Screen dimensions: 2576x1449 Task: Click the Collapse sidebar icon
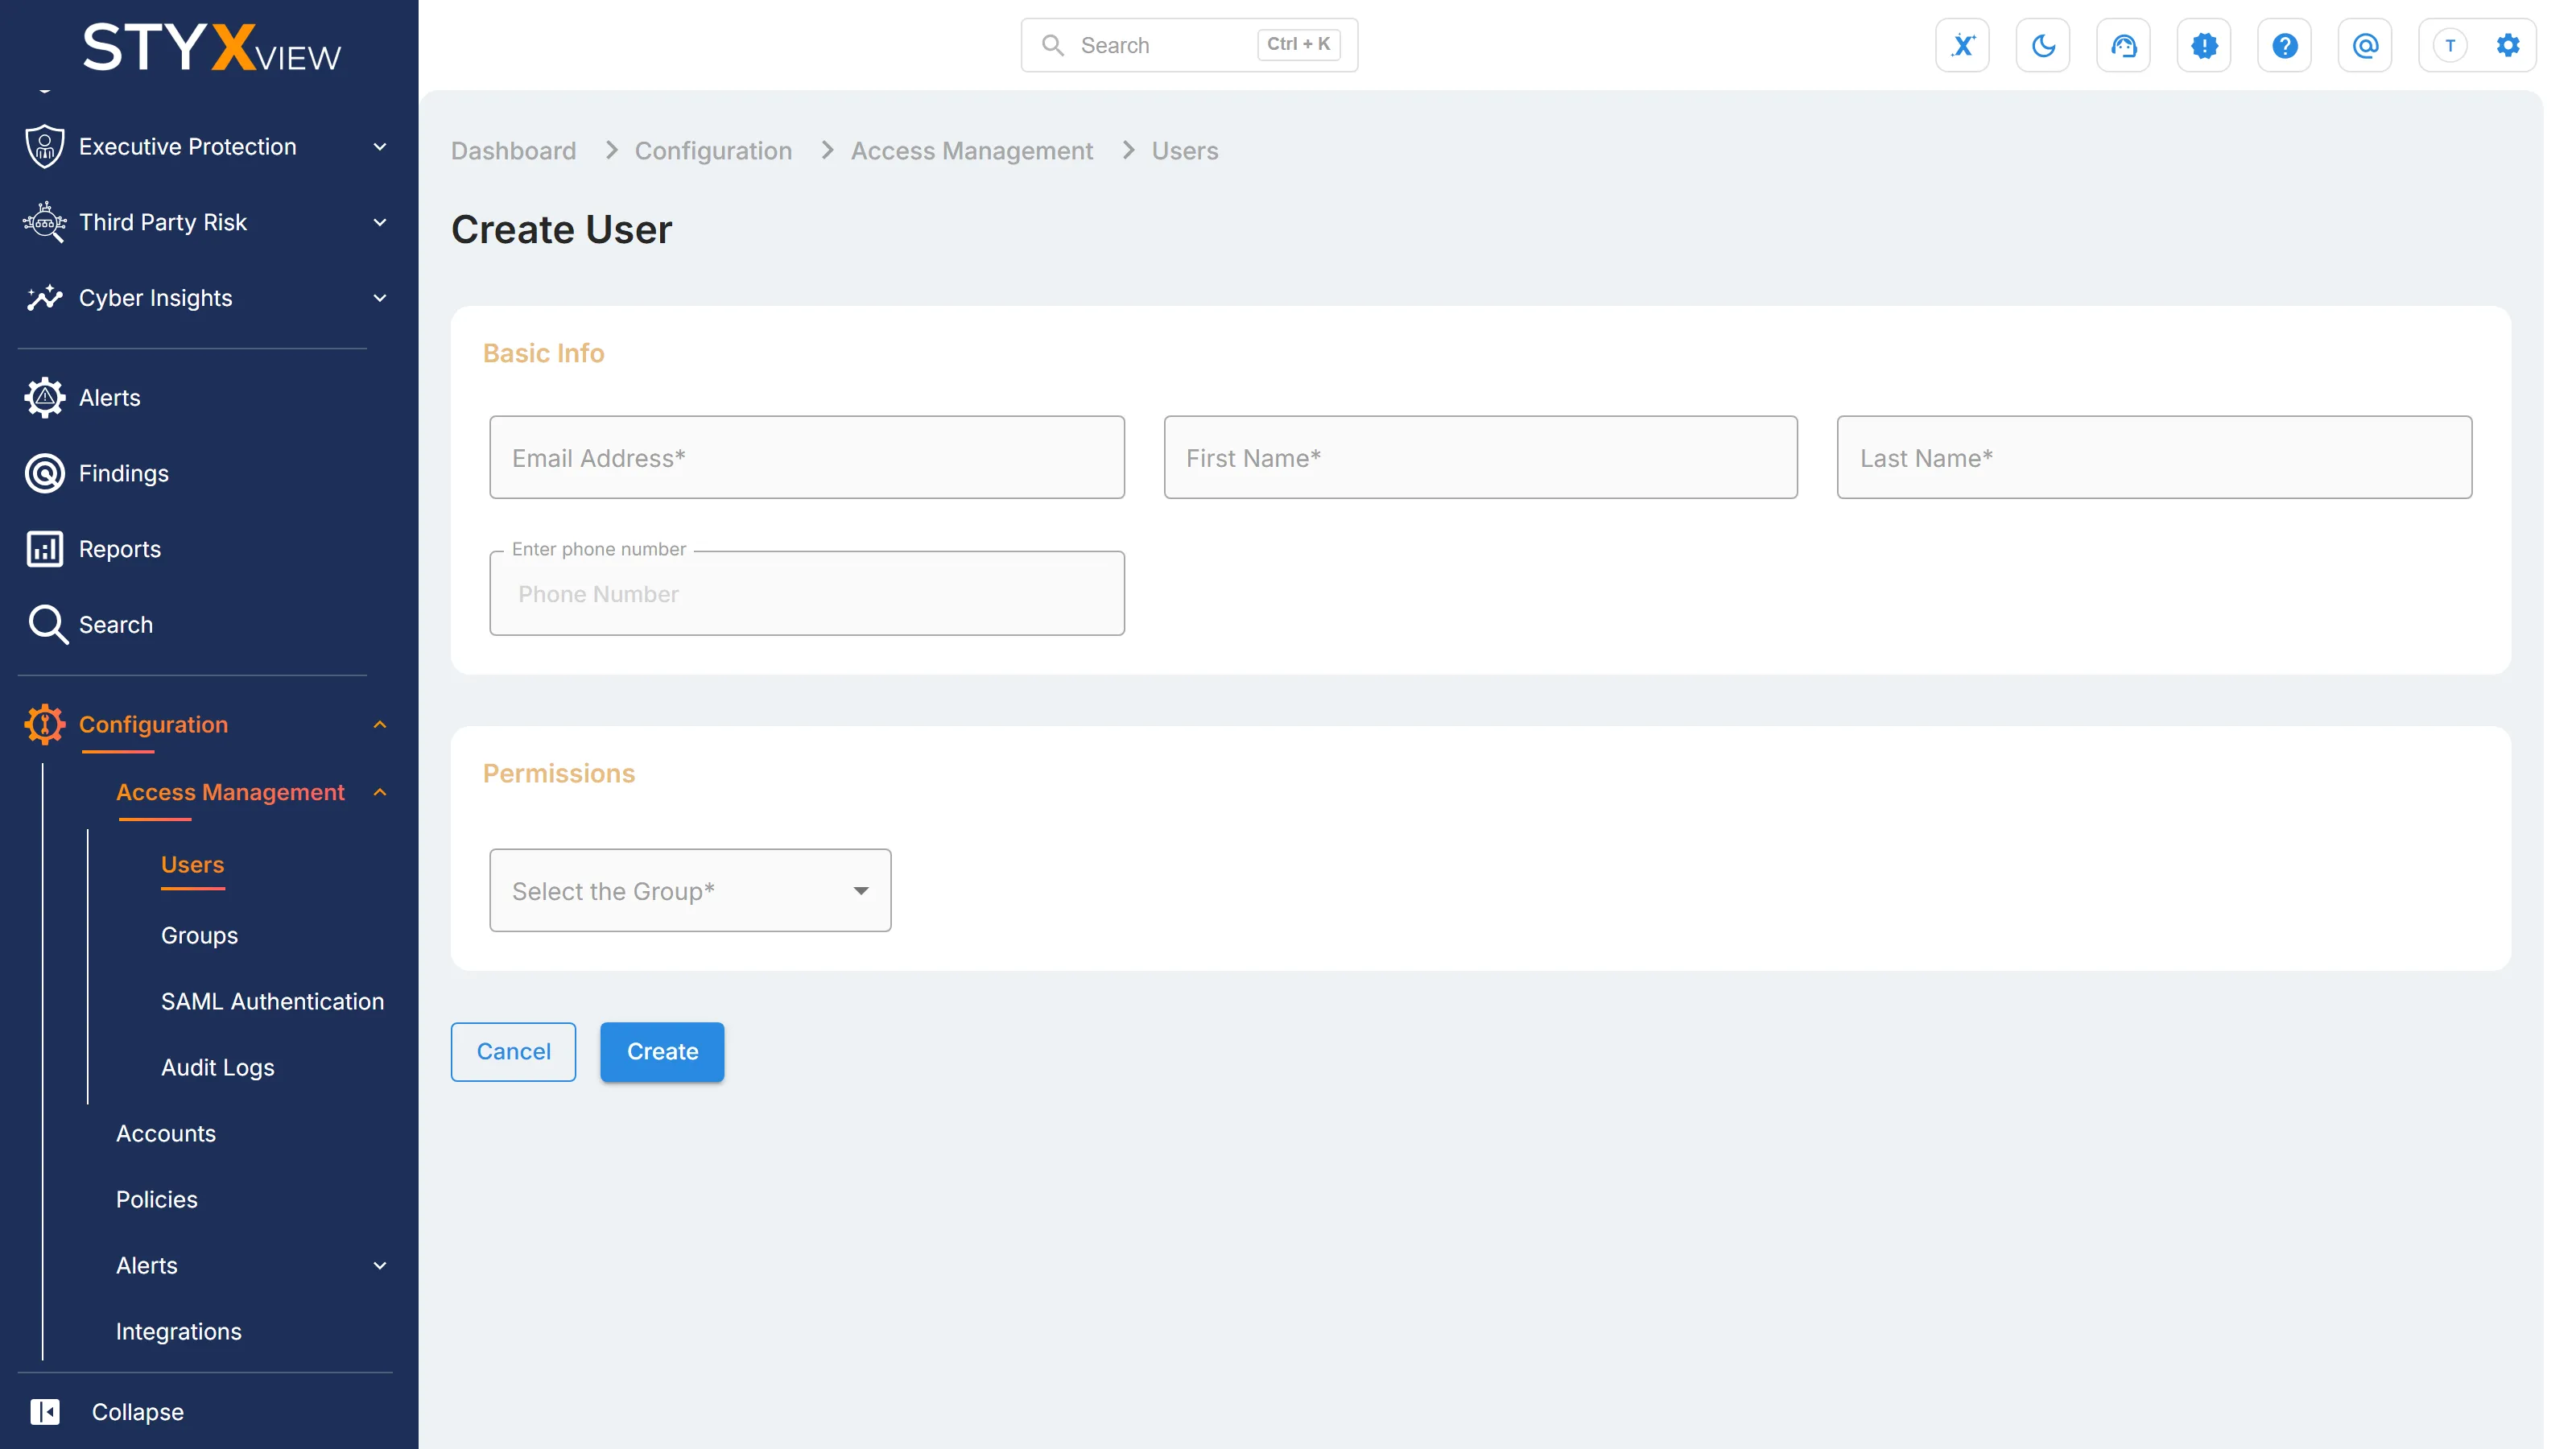click(45, 1411)
